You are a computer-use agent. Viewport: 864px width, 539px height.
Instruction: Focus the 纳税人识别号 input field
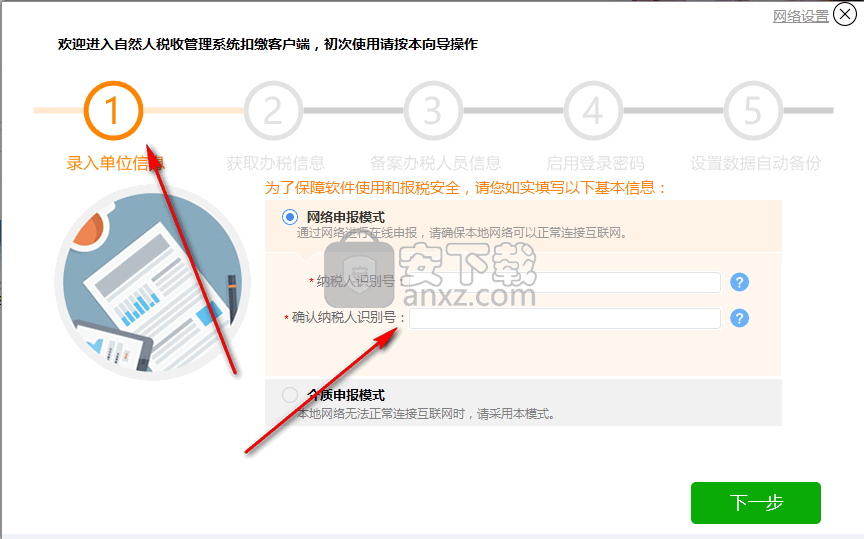[x=565, y=282]
